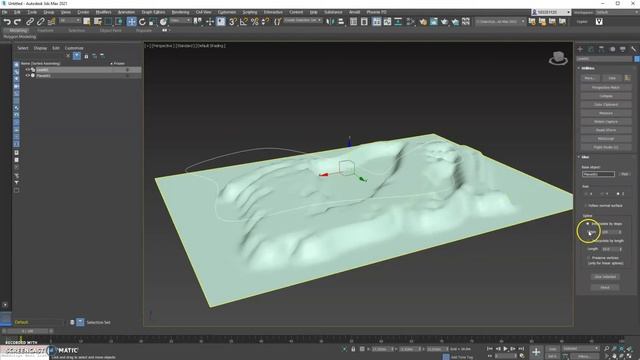Toggle the Percent Snap icon
640x360 pixels.
pyautogui.click(x=255, y=22)
